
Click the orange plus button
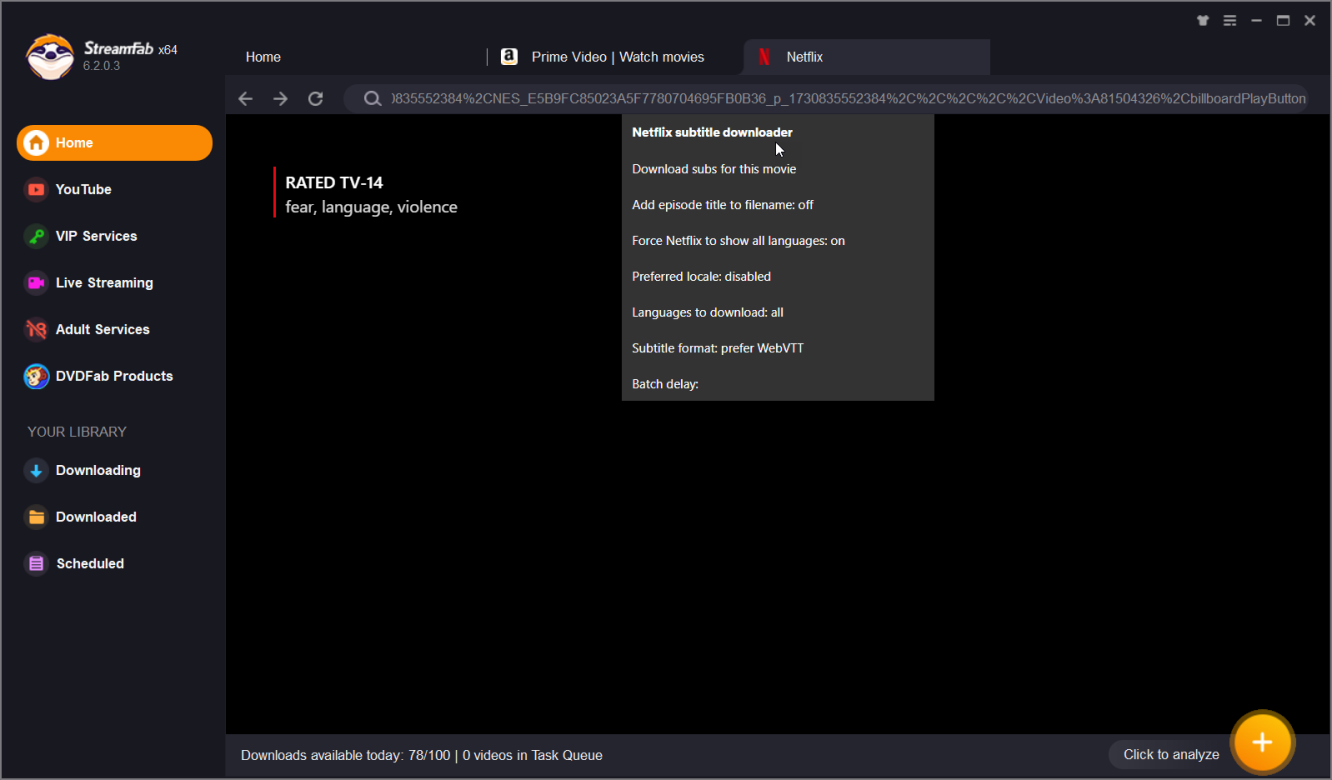[x=1262, y=742]
